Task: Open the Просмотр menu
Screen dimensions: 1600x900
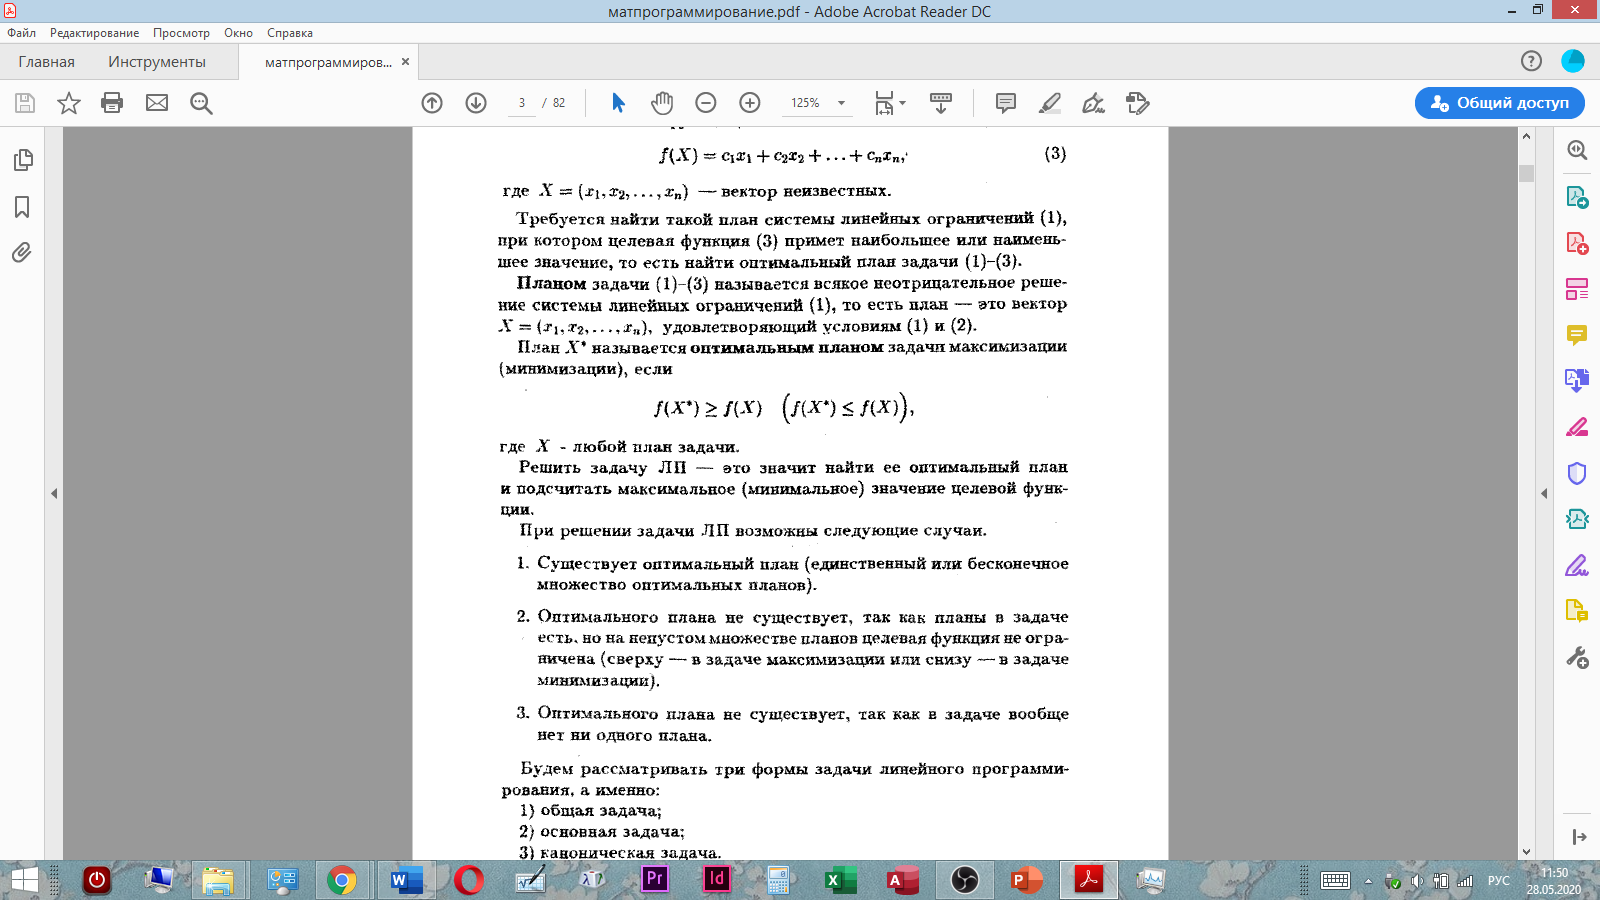Action: click(181, 33)
